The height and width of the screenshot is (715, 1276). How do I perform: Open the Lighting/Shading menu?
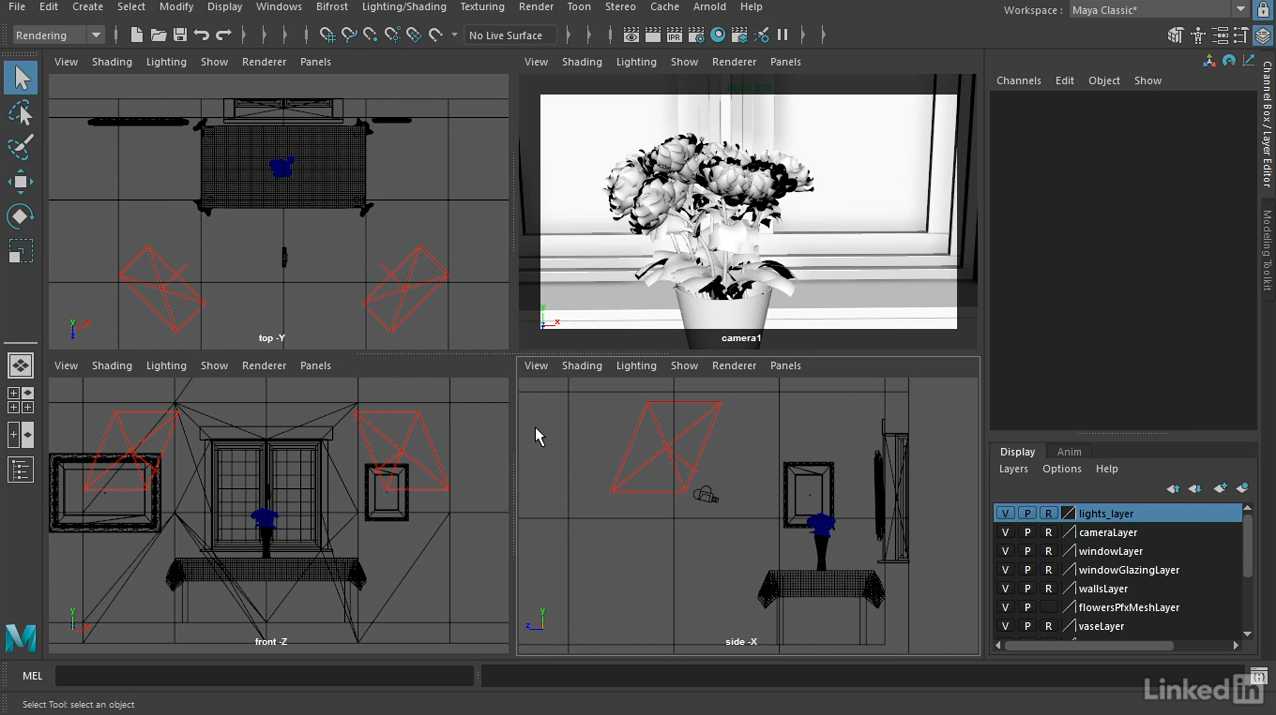point(404,7)
